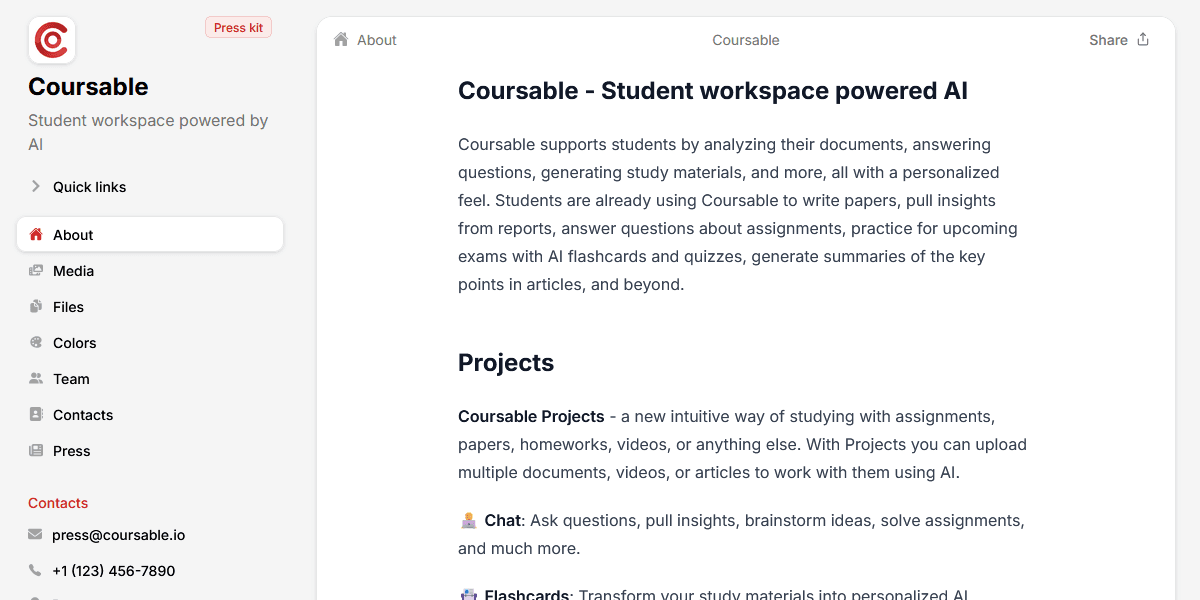Click the Coursable logo icon
This screenshot has height=600, width=1200.
tap(52, 41)
